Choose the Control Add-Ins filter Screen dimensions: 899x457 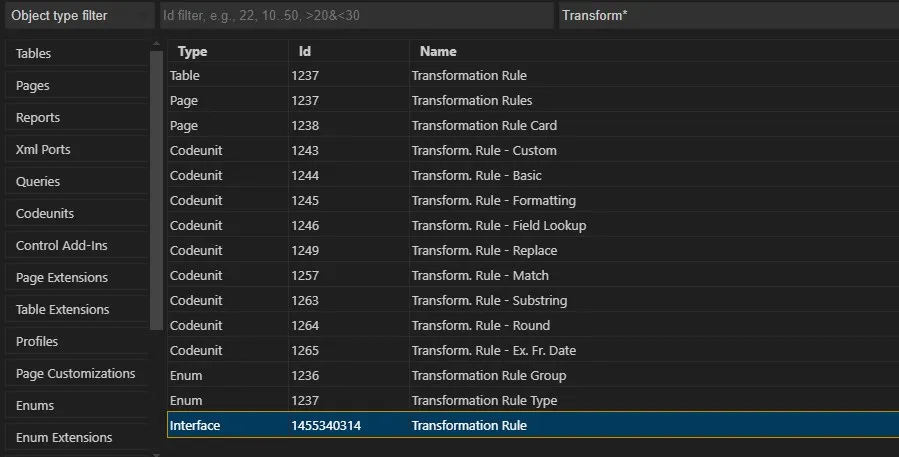77,245
